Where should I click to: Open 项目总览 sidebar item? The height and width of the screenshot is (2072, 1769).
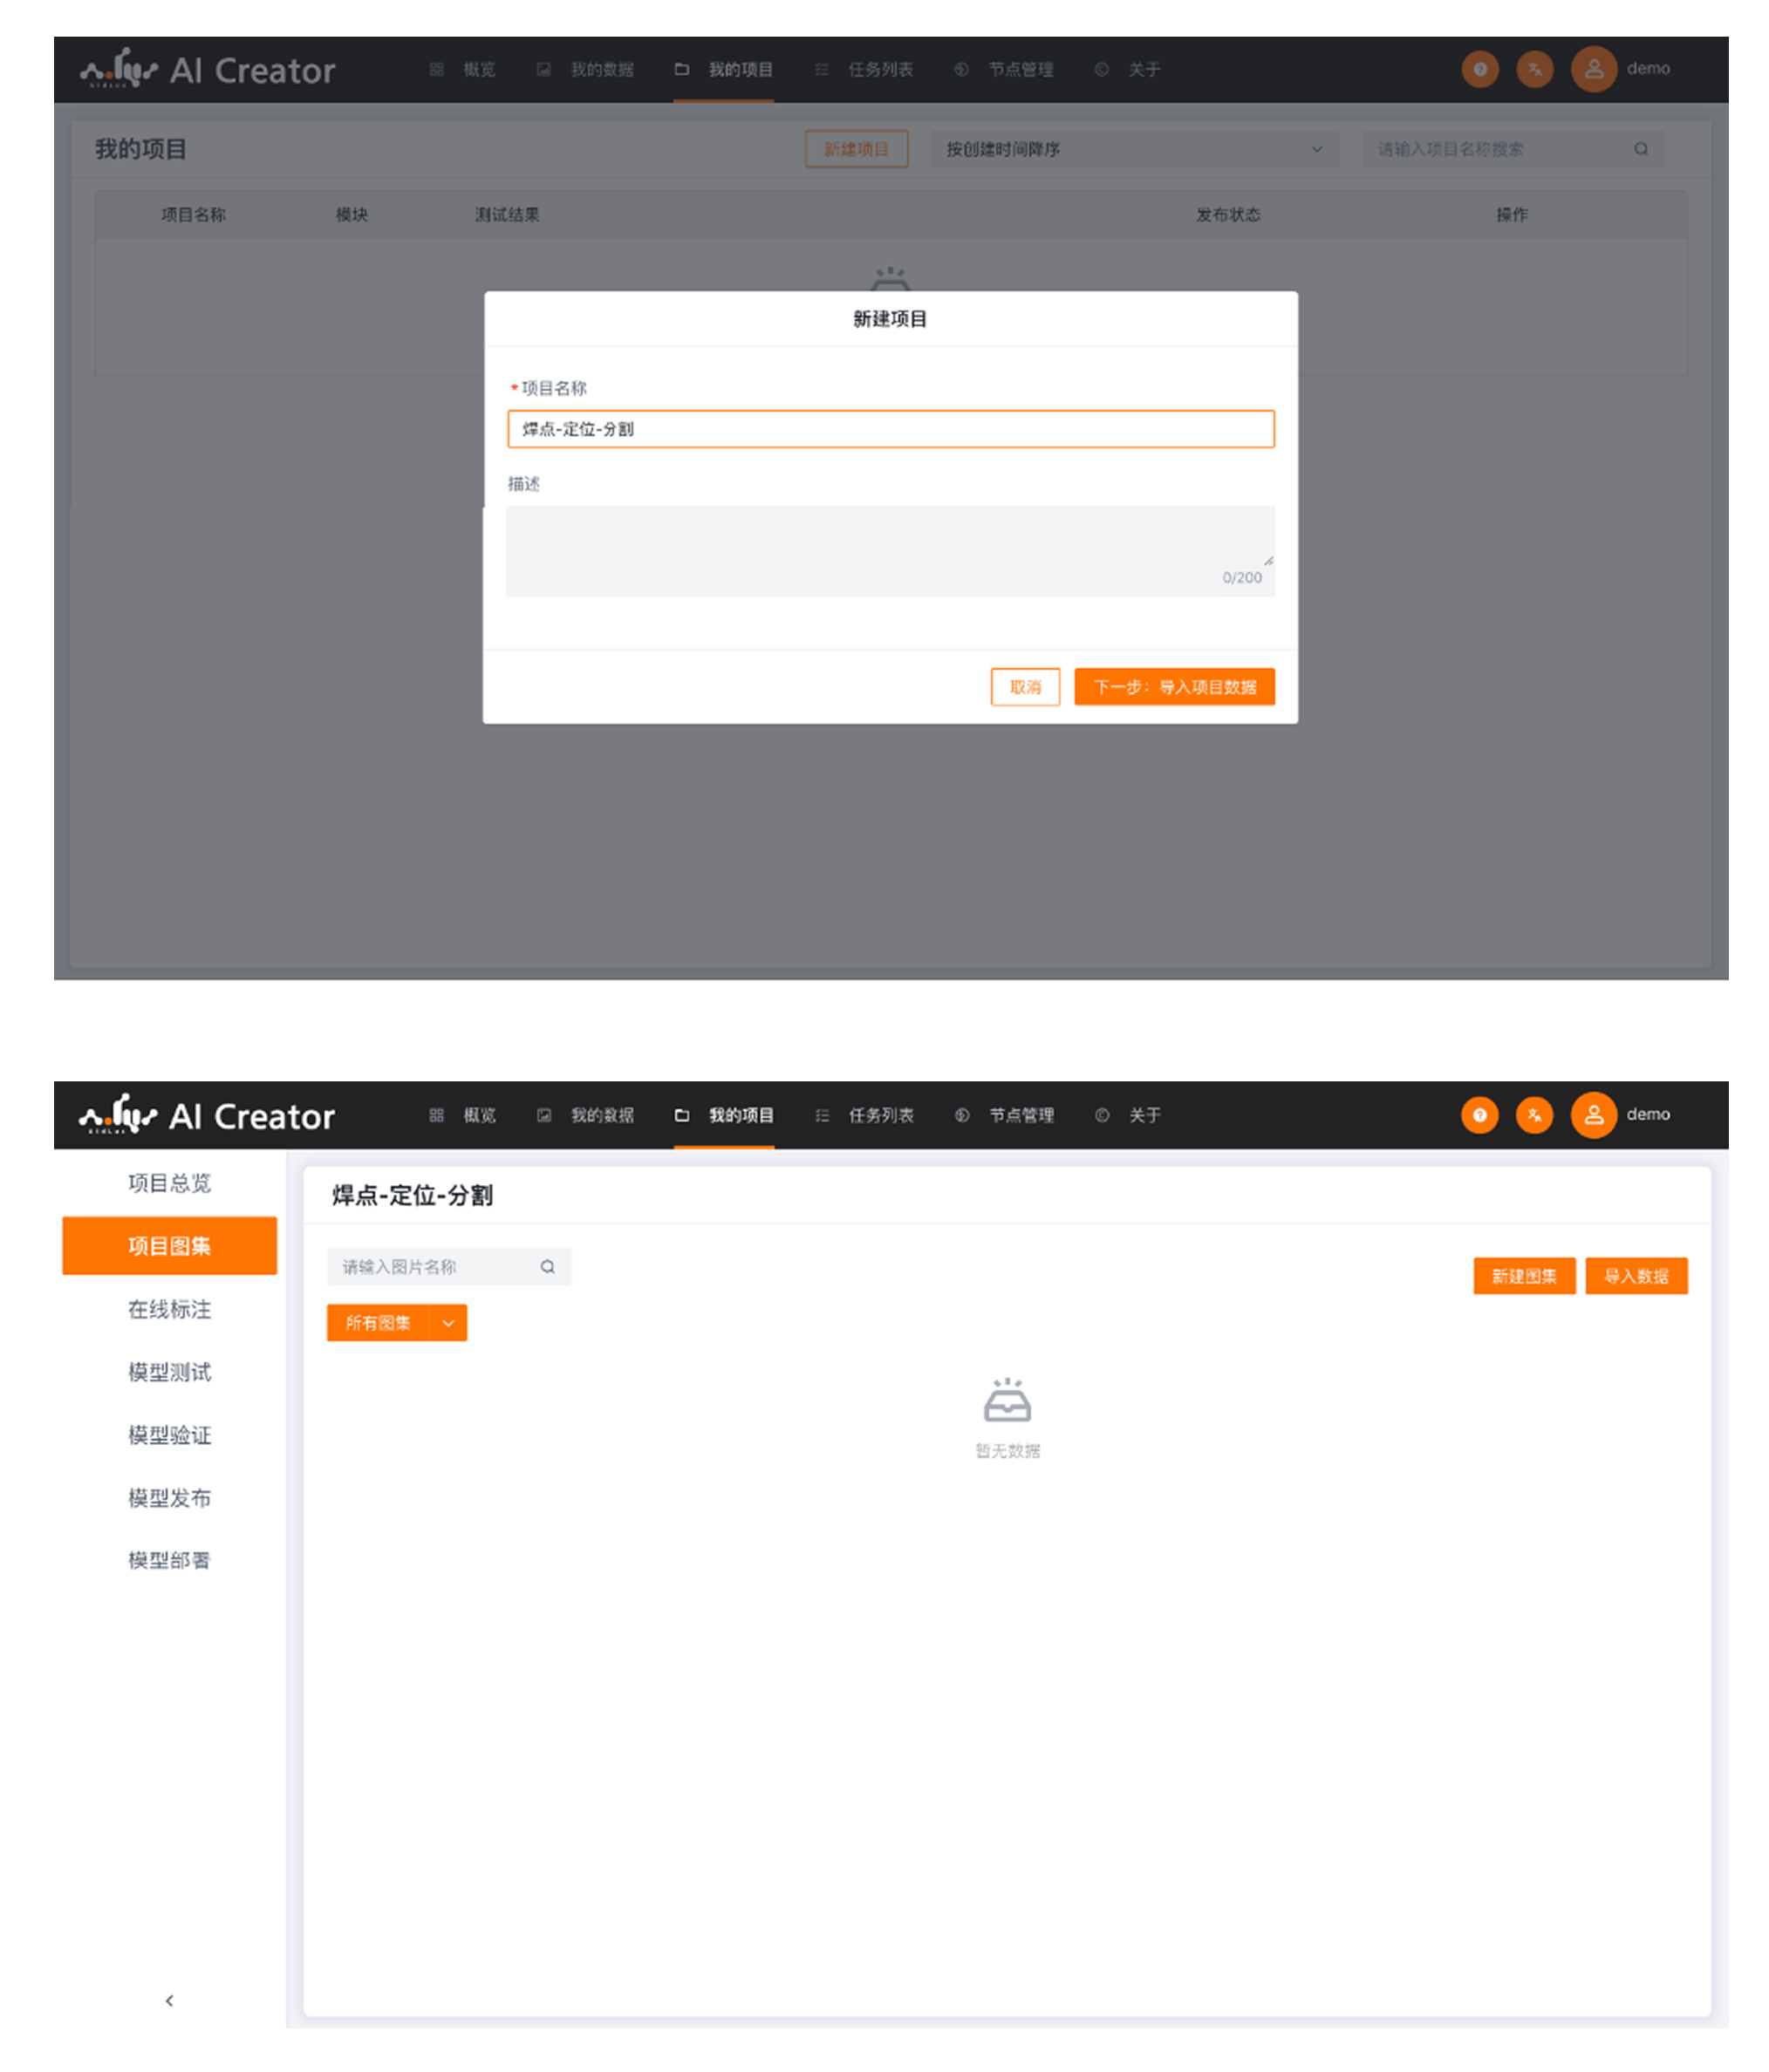point(169,1183)
